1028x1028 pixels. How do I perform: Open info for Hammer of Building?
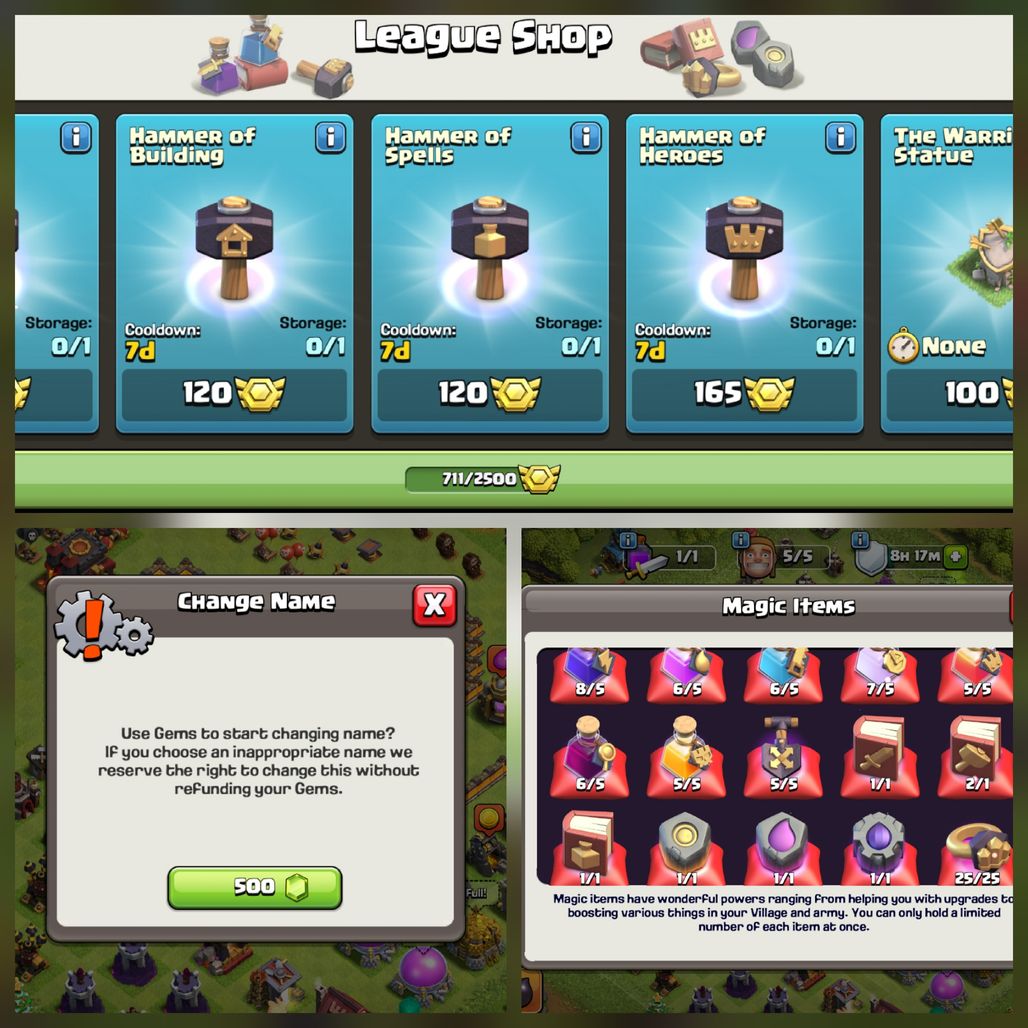pyautogui.click(x=330, y=138)
